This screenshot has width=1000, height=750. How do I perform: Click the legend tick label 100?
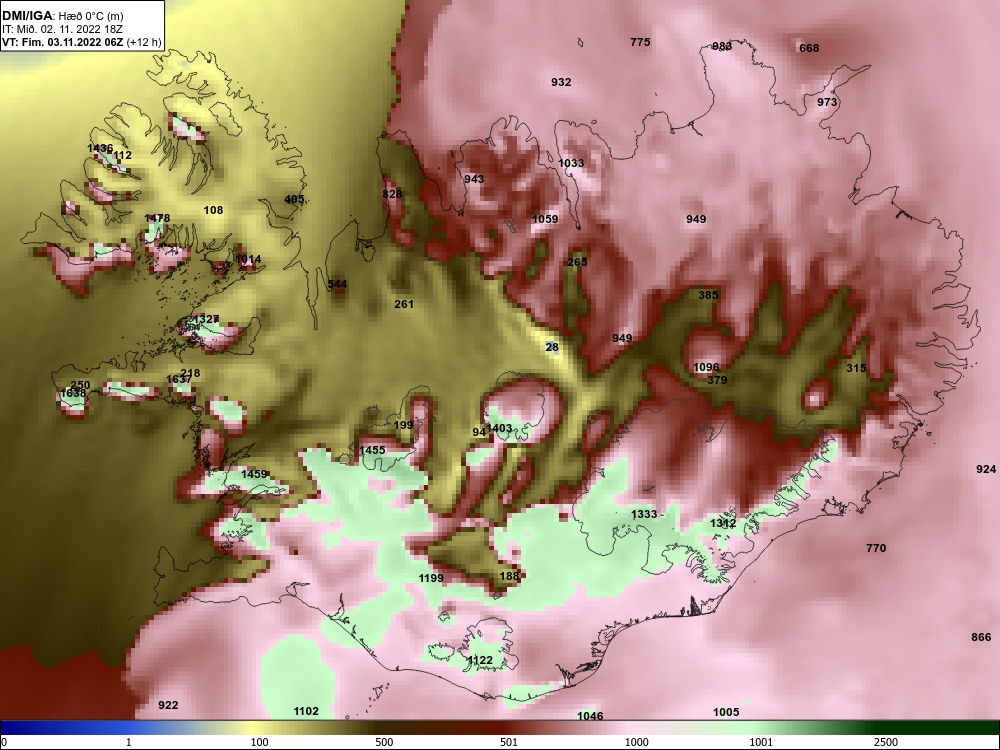click(259, 742)
